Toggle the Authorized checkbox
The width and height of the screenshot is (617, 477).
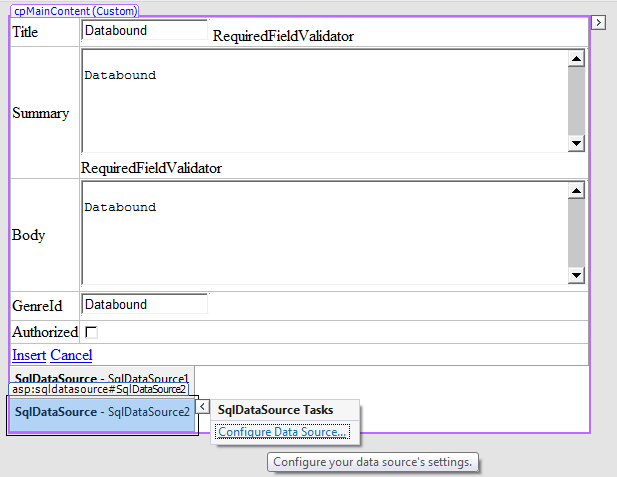(x=91, y=332)
